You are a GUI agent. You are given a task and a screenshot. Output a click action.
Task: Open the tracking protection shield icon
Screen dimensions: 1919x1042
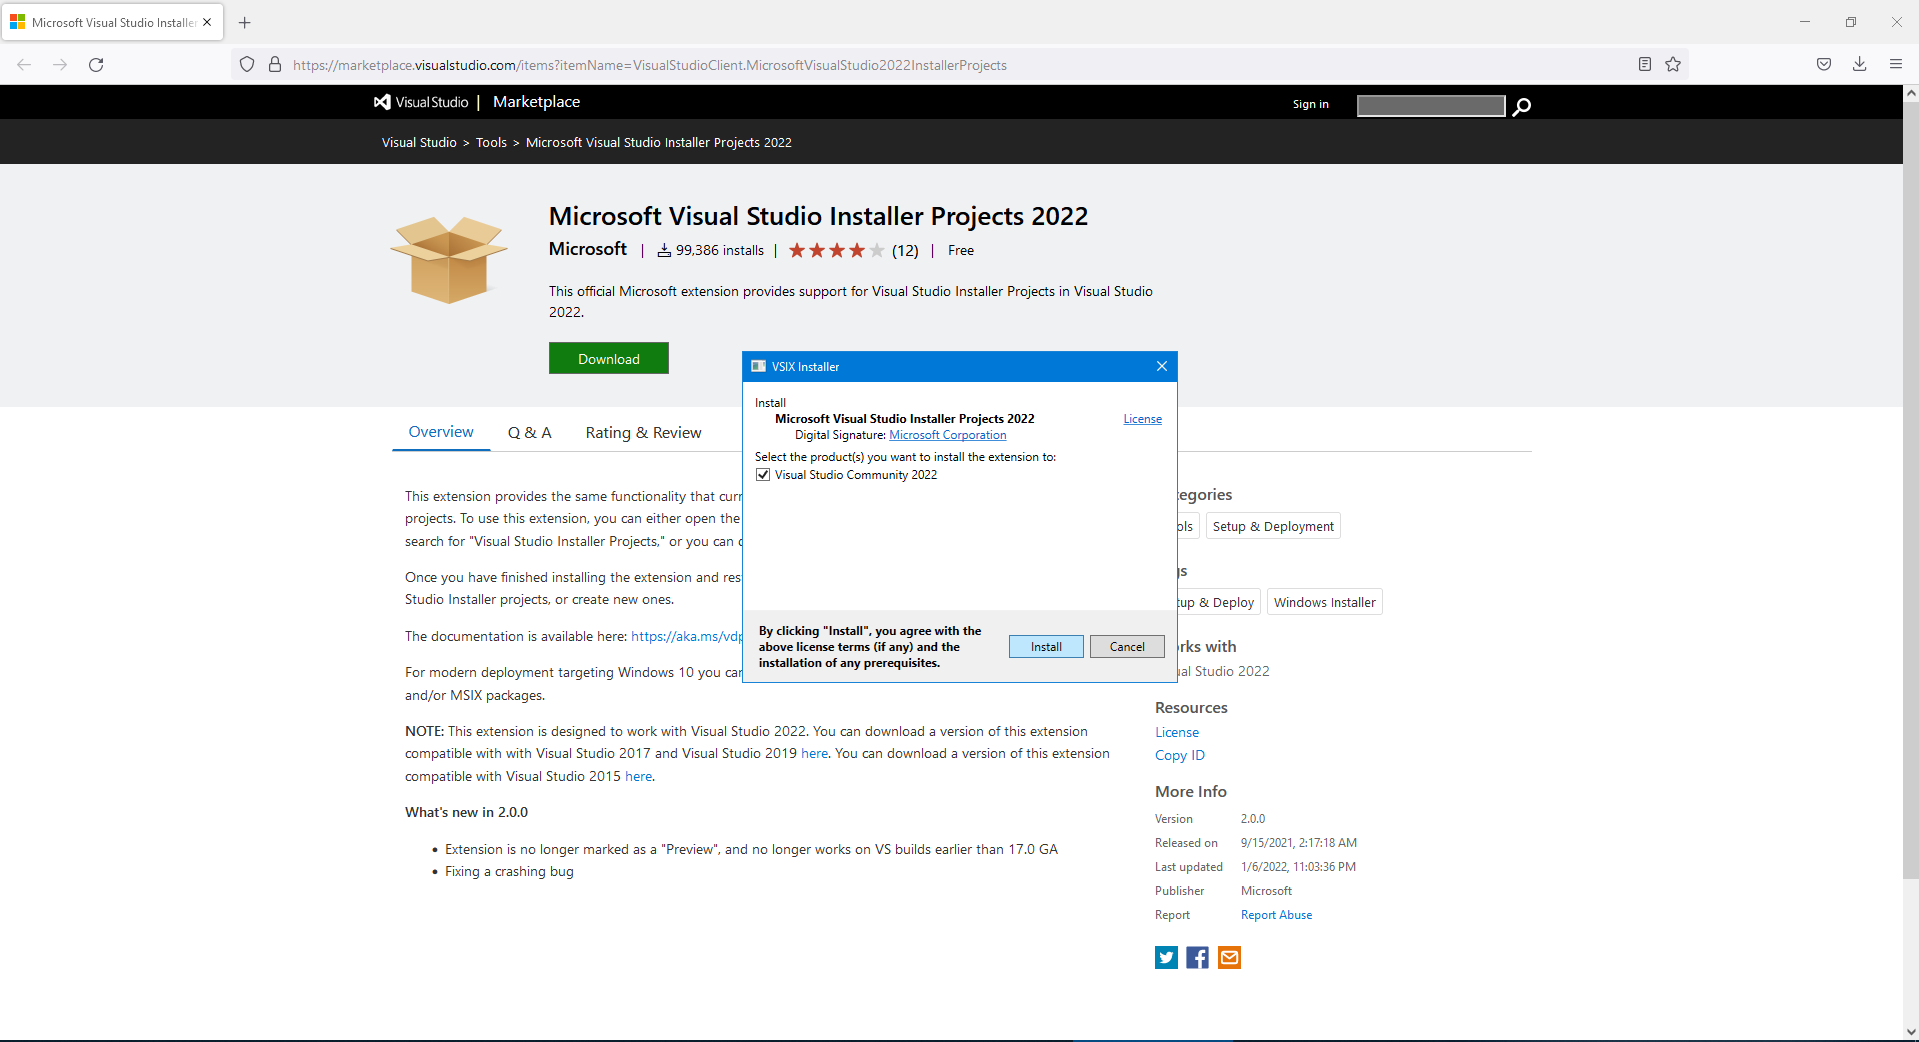click(247, 65)
